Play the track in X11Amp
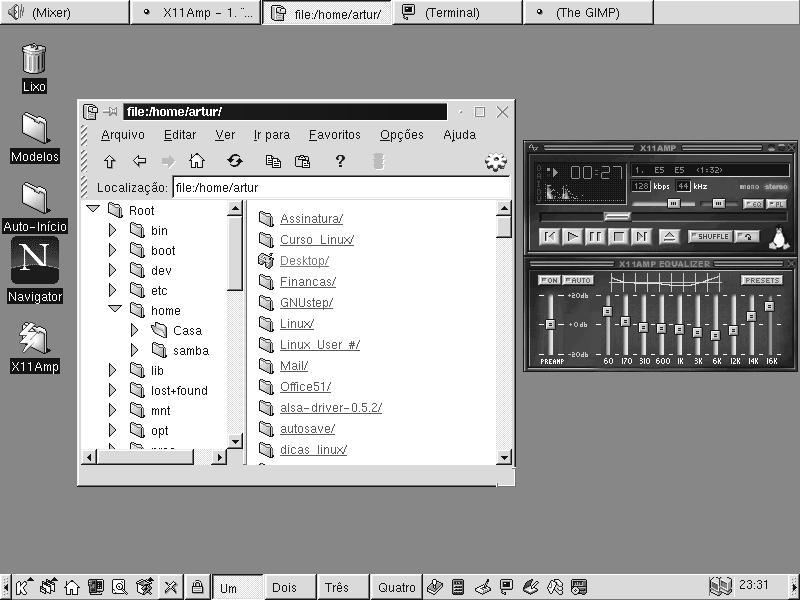 (572, 236)
